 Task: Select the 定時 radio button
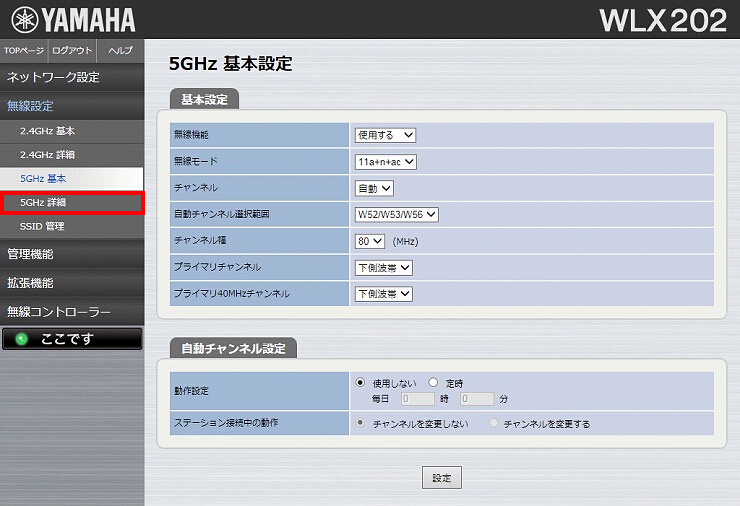[433, 382]
